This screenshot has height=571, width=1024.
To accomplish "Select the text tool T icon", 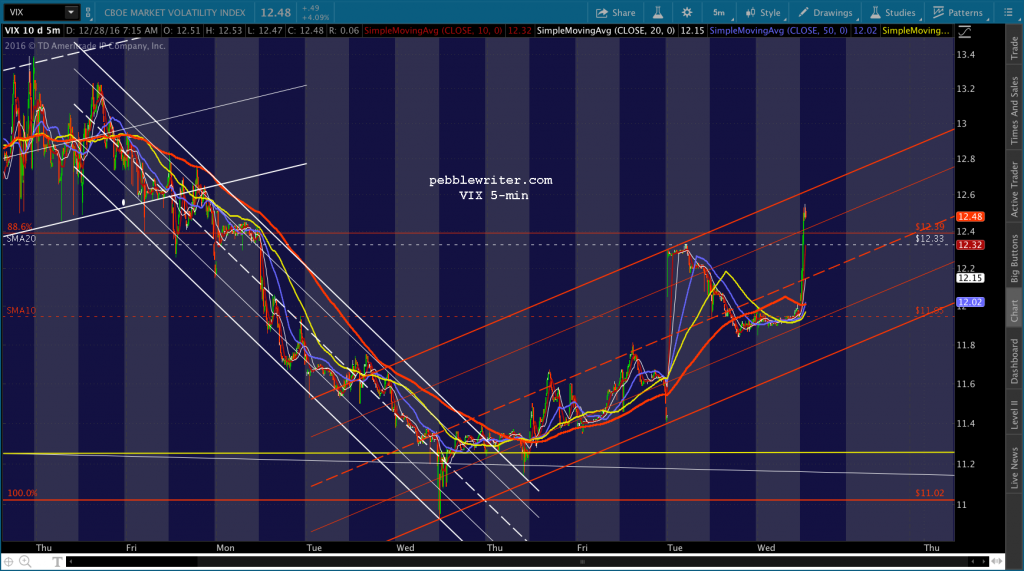I will [57, 561].
